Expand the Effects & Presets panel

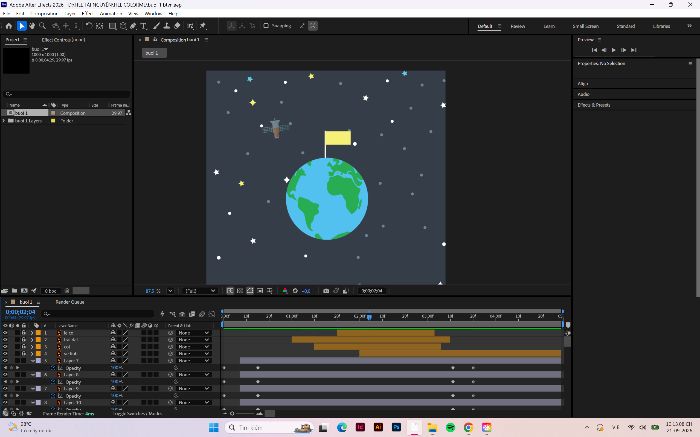(594, 105)
